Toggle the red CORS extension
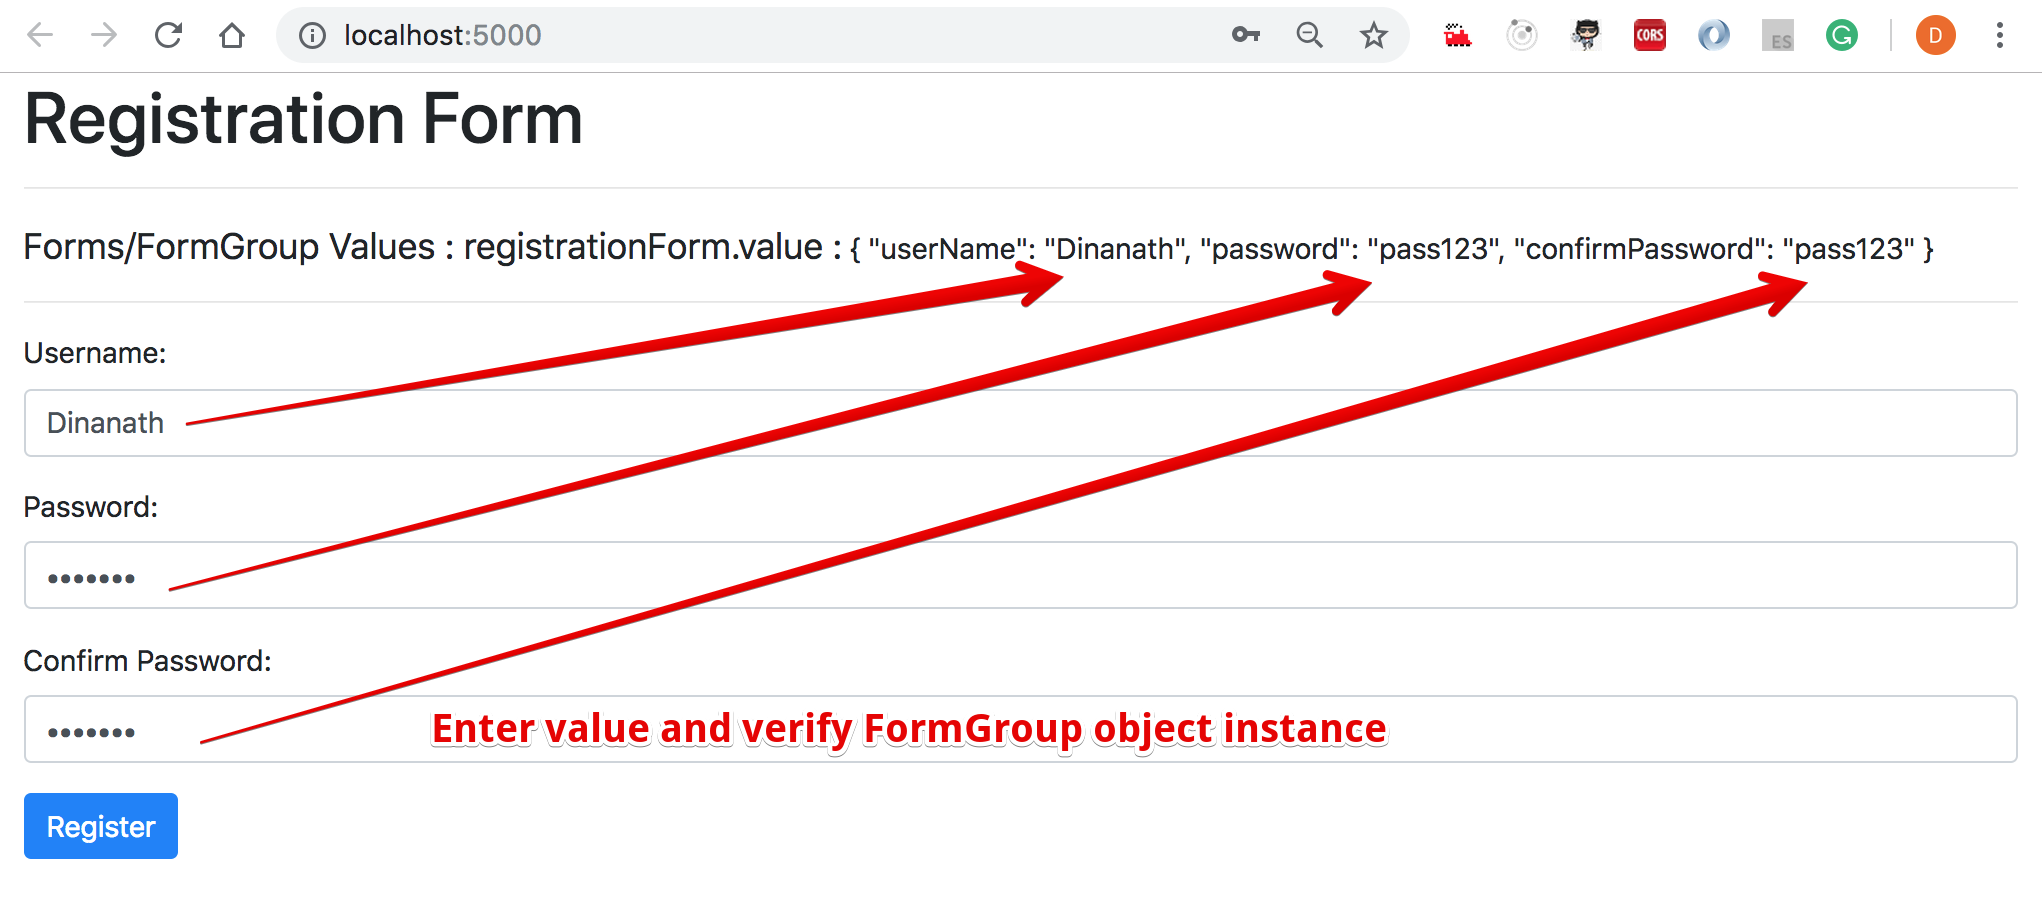Viewport: 2042px width, 900px height. 1650,36
